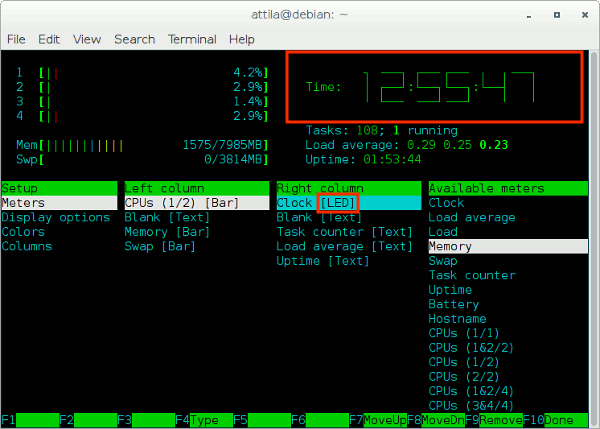Viewport: 600px width, 429px height.
Task: Choose CPUs (1/2) under Available meters
Action: pos(464,362)
